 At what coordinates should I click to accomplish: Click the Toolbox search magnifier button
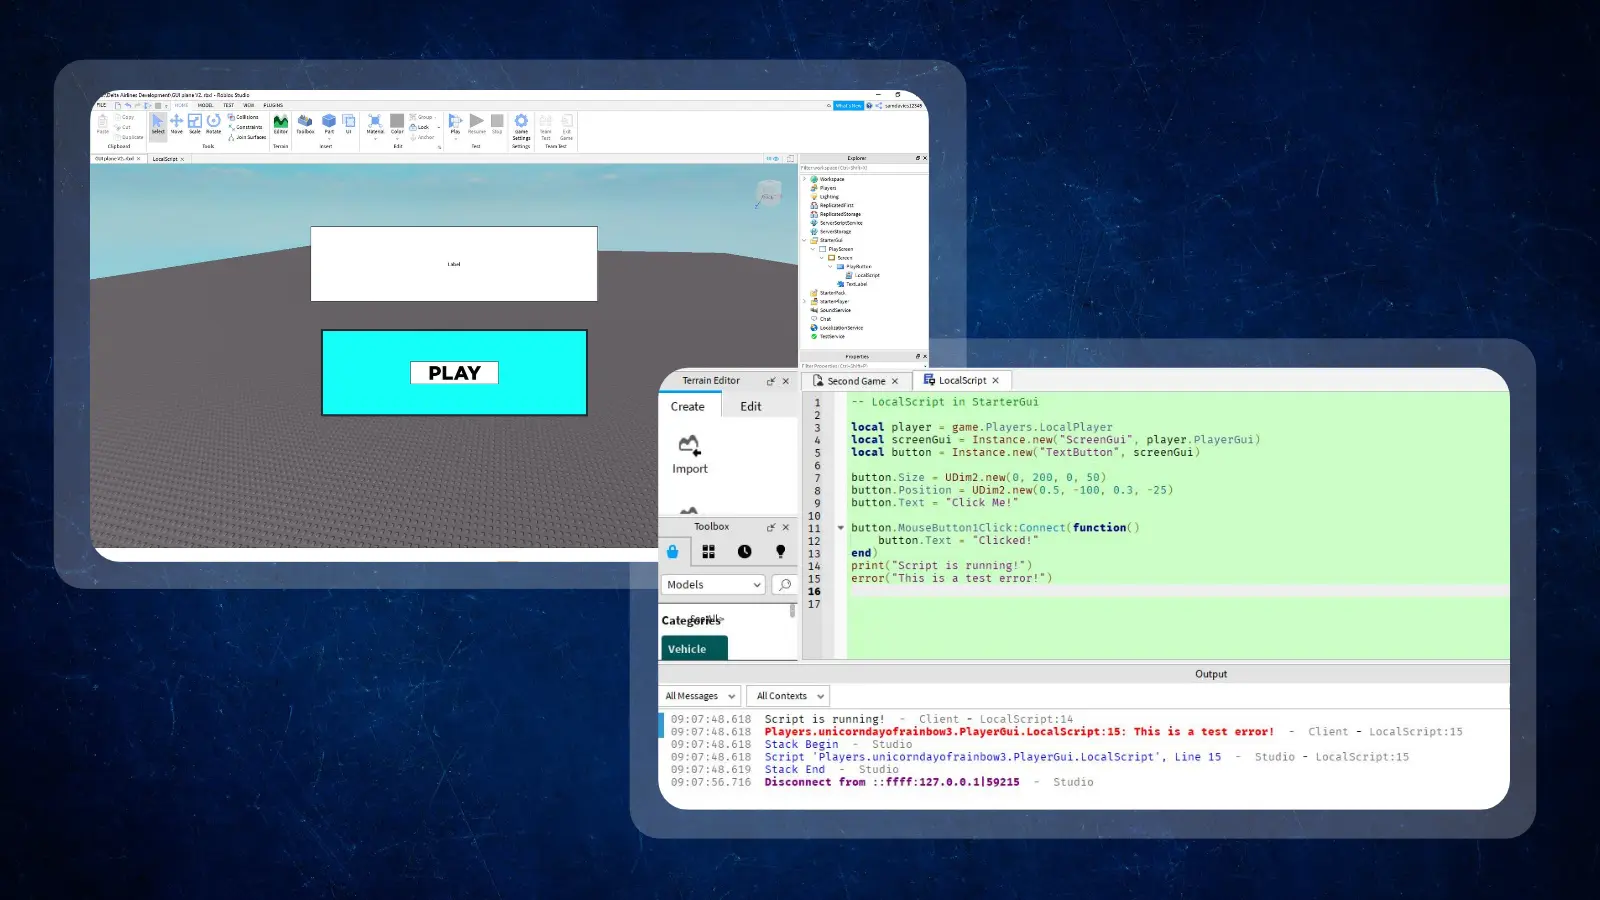coord(785,584)
